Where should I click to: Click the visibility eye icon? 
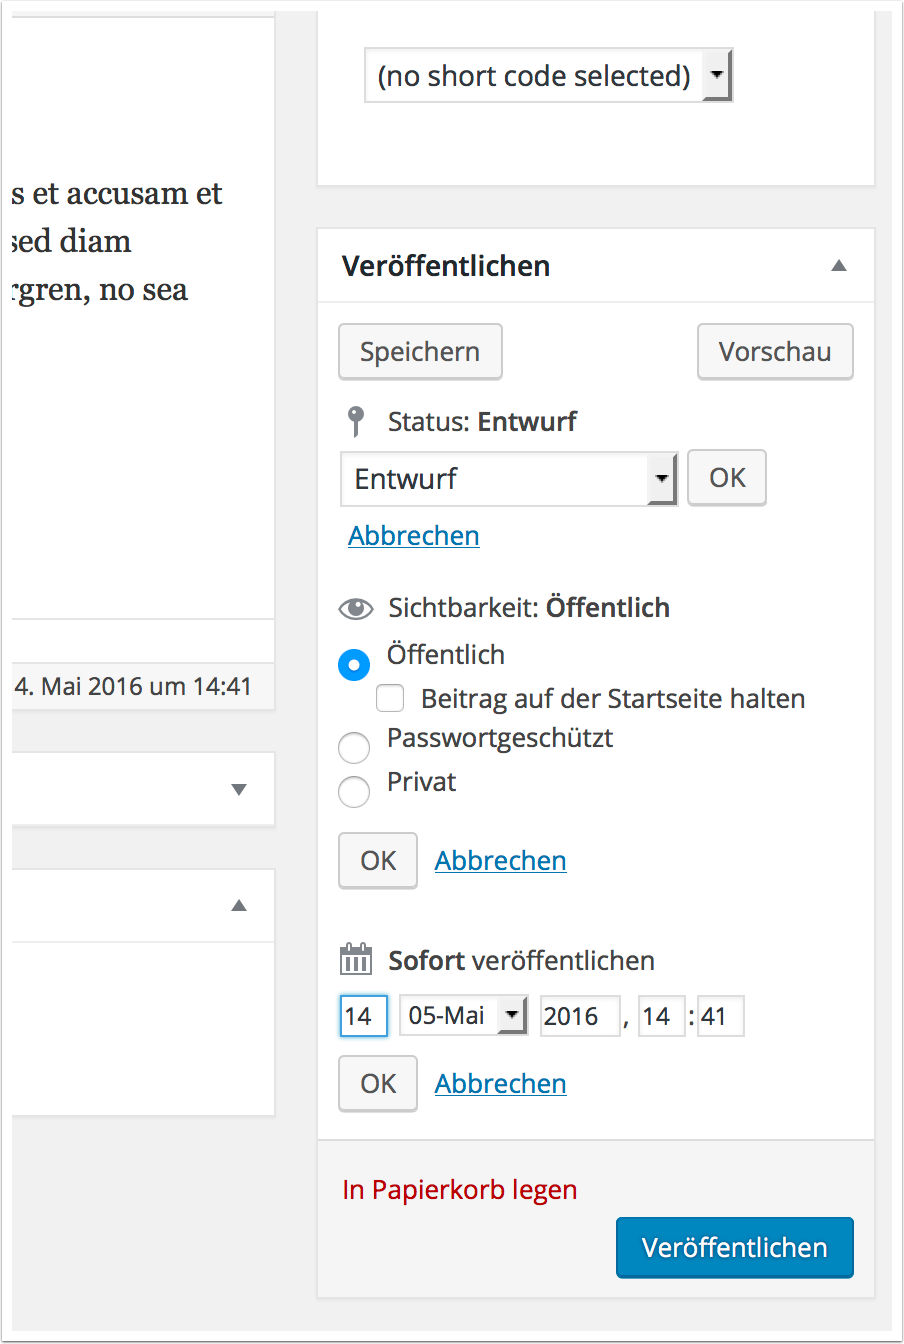pyautogui.click(x=356, y=608)
